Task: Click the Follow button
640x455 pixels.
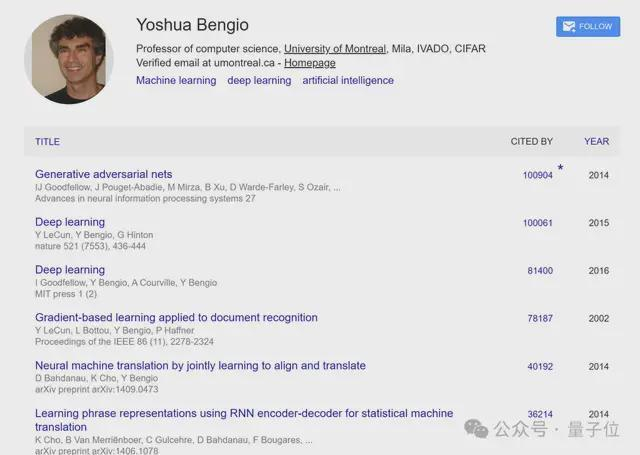Action: (588, 27)
